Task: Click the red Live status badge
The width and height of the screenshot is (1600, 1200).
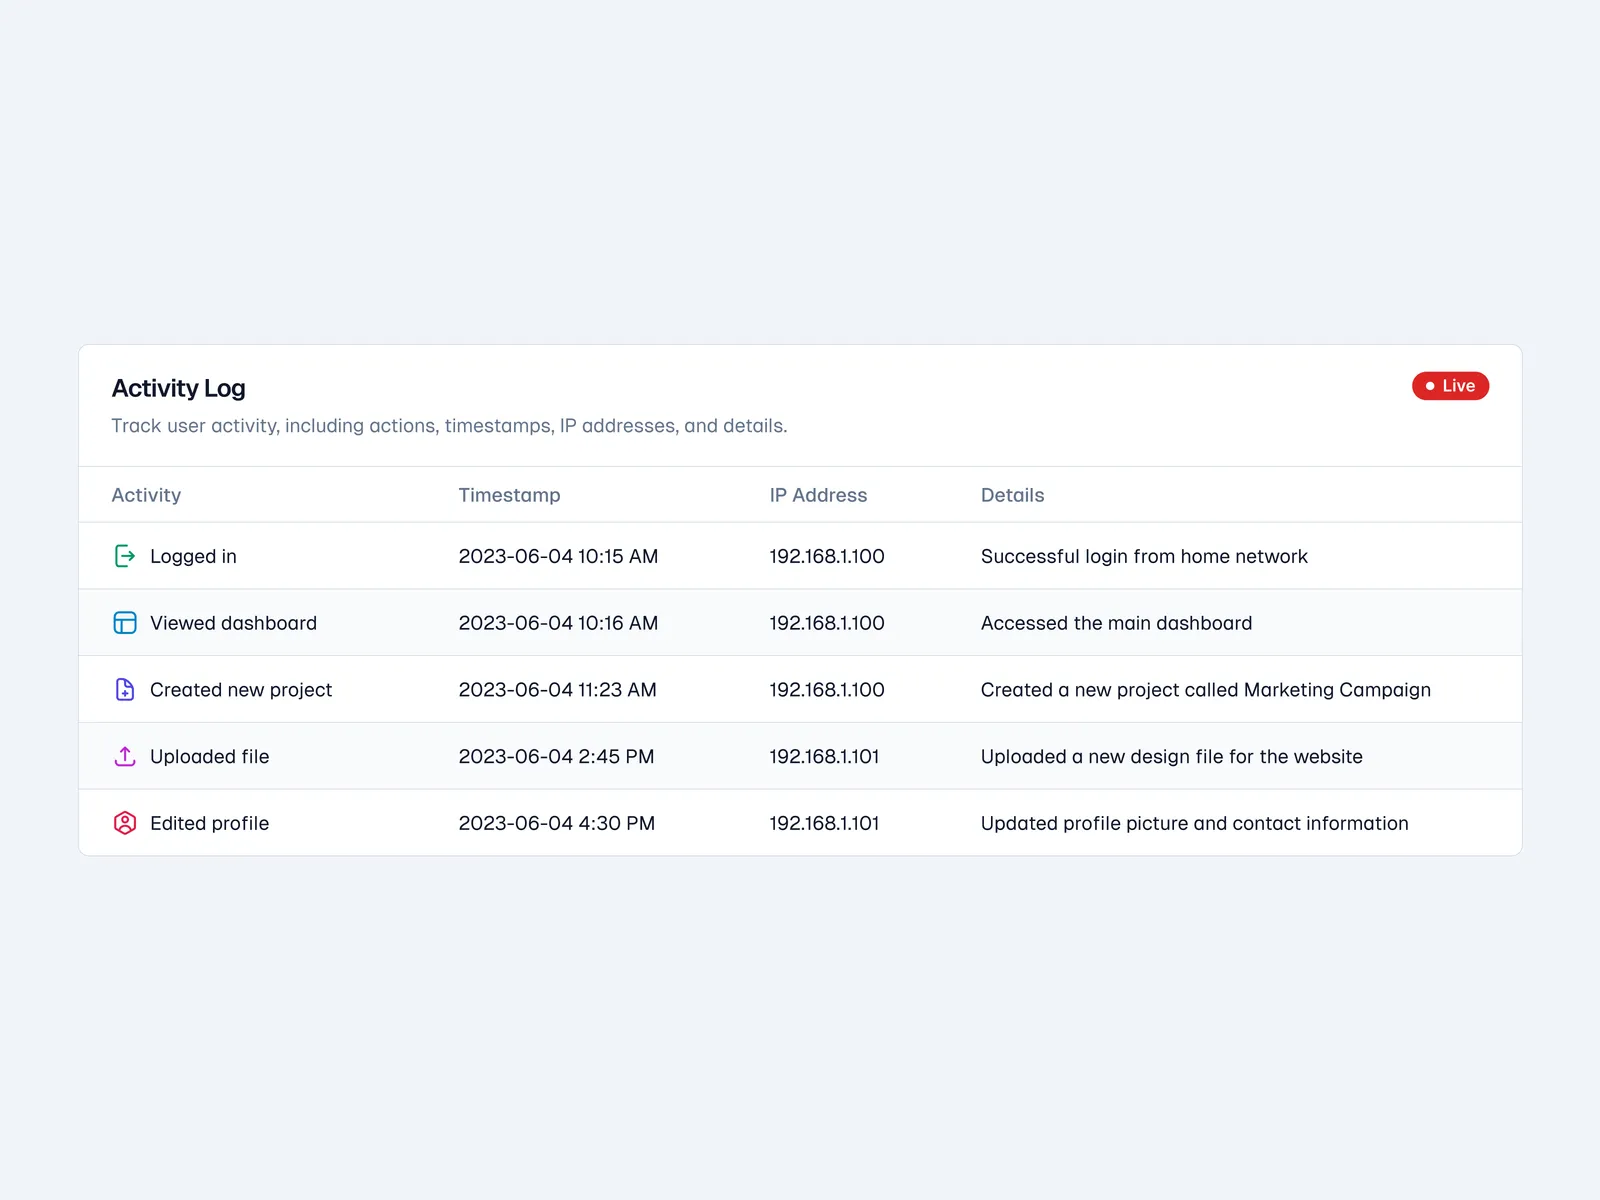Action: pos(1449,386)
